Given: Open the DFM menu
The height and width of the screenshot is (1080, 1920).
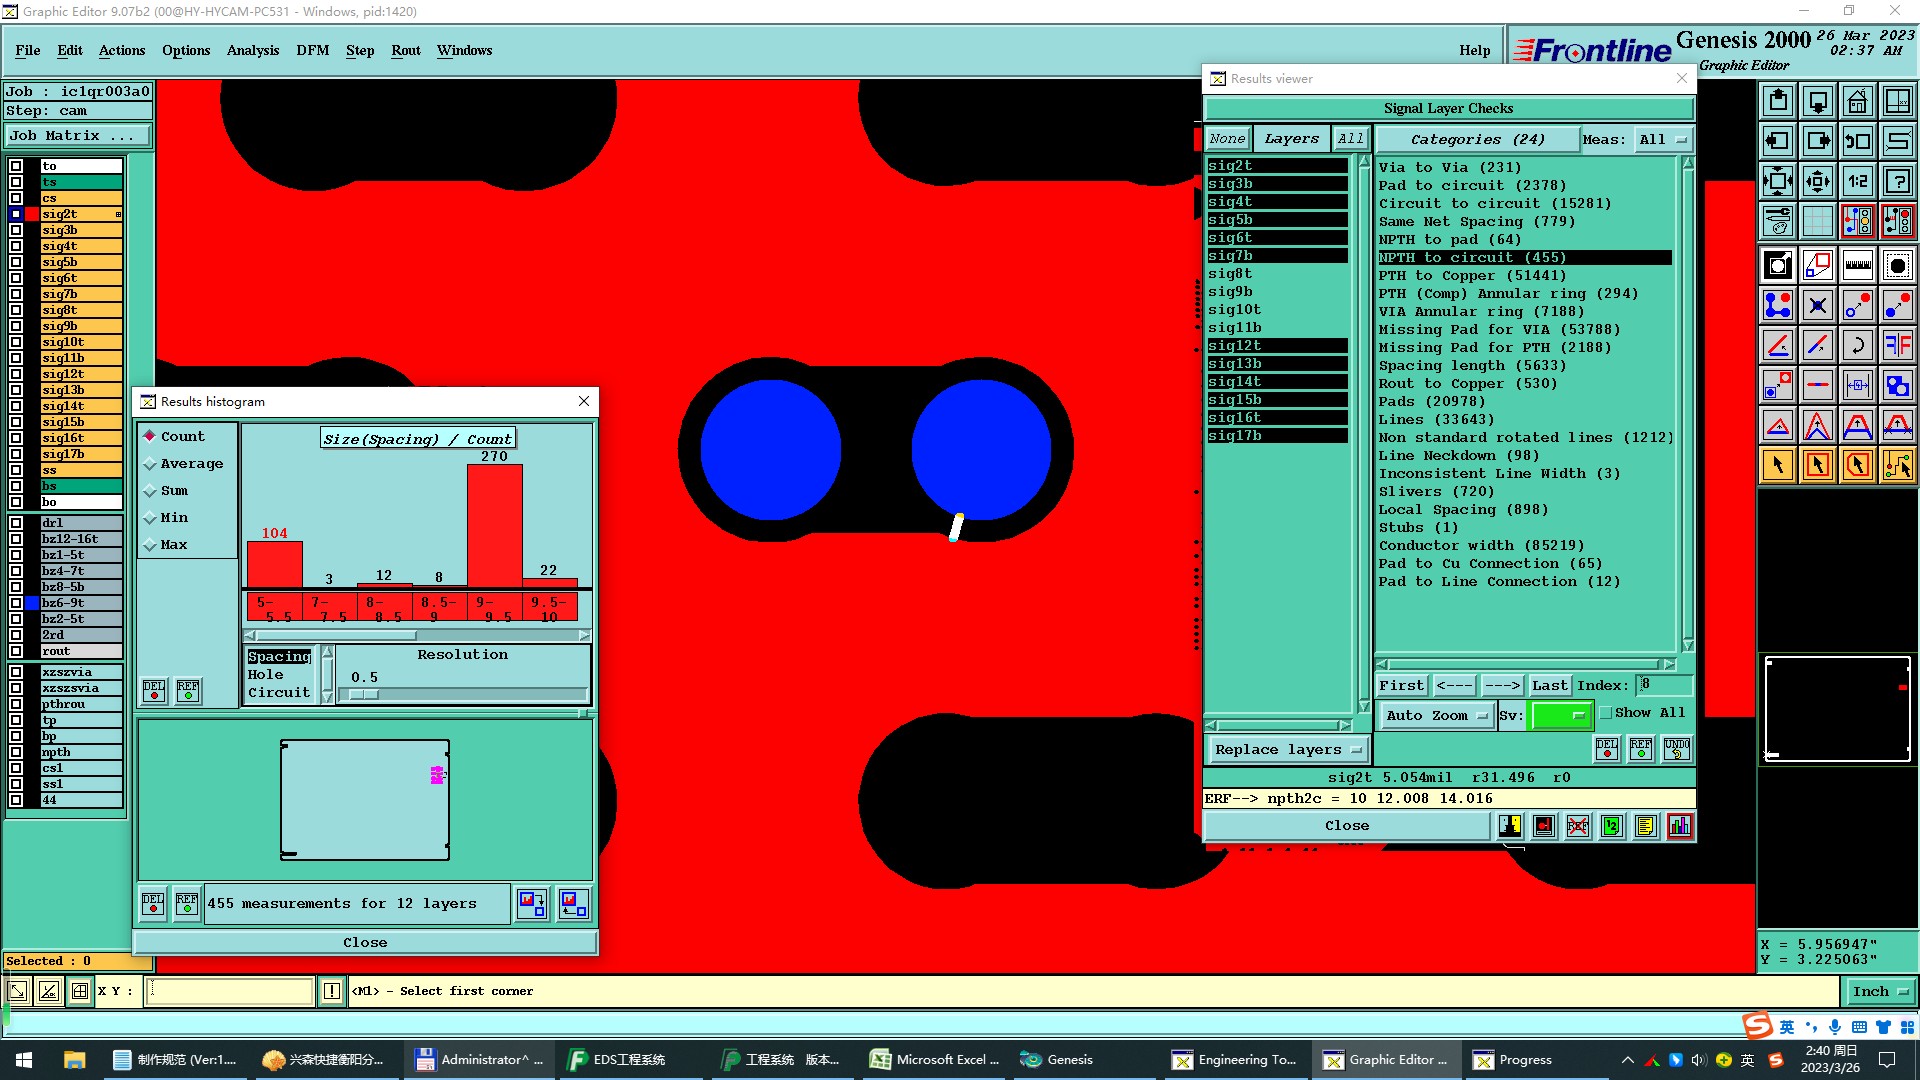Looking at the screenshot, I should (313, 51).
